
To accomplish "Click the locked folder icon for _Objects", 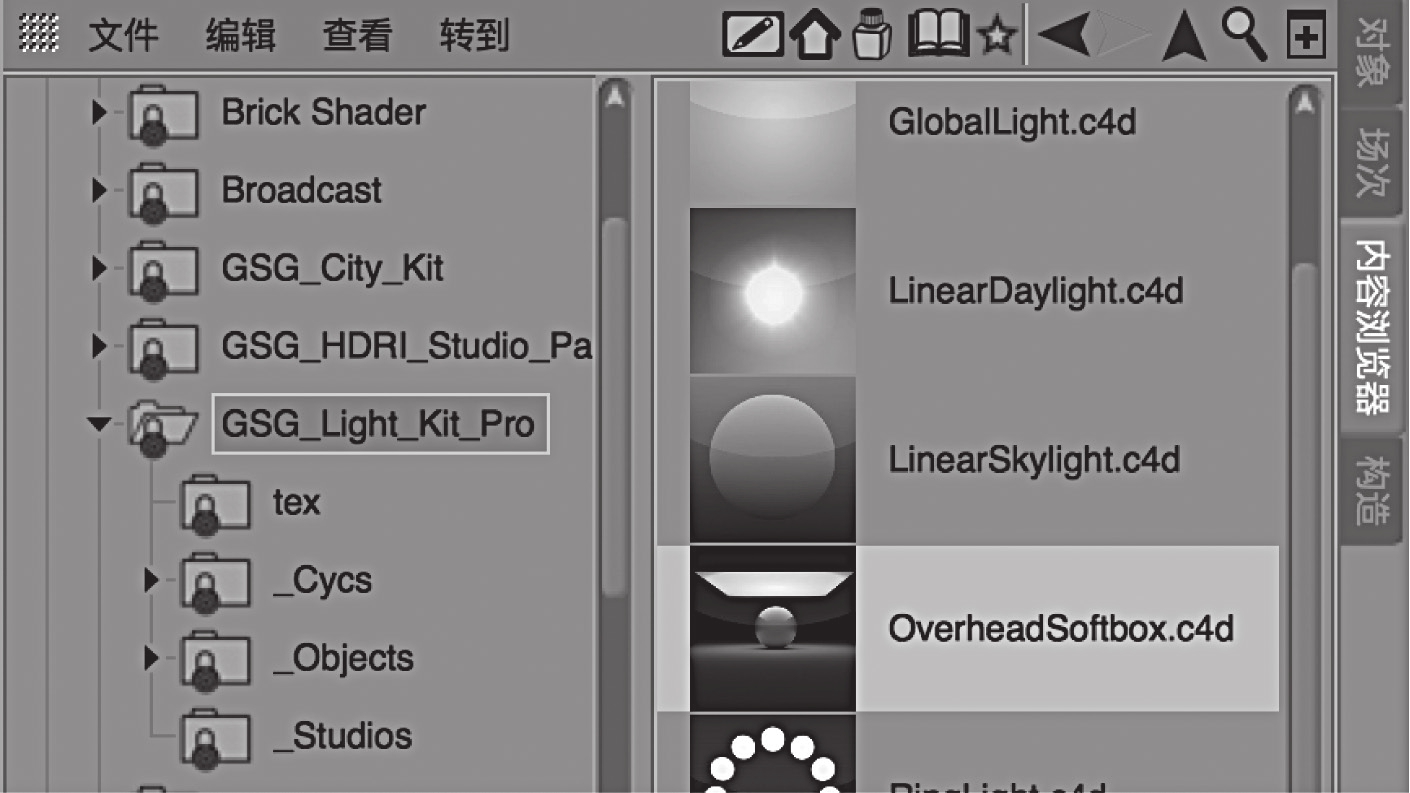I will (x=215, y=663).
